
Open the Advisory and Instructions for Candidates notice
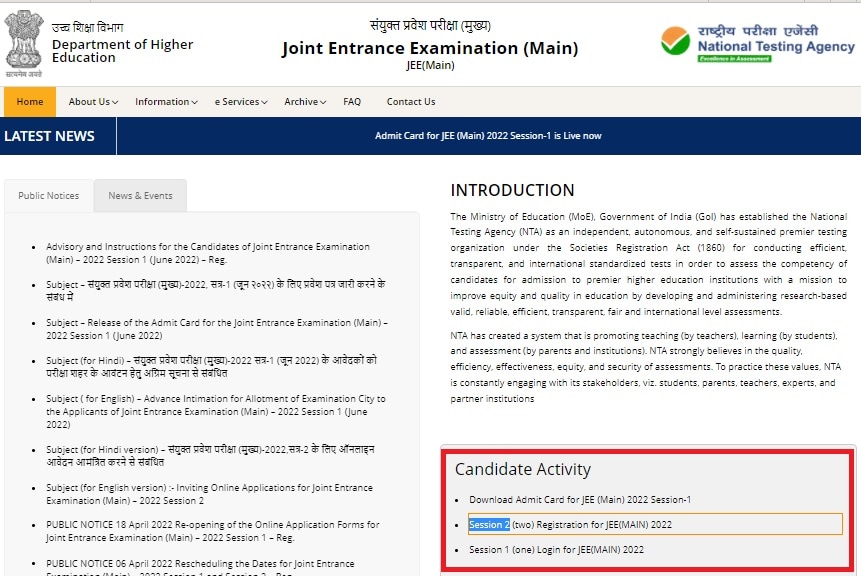click(207, 253)
